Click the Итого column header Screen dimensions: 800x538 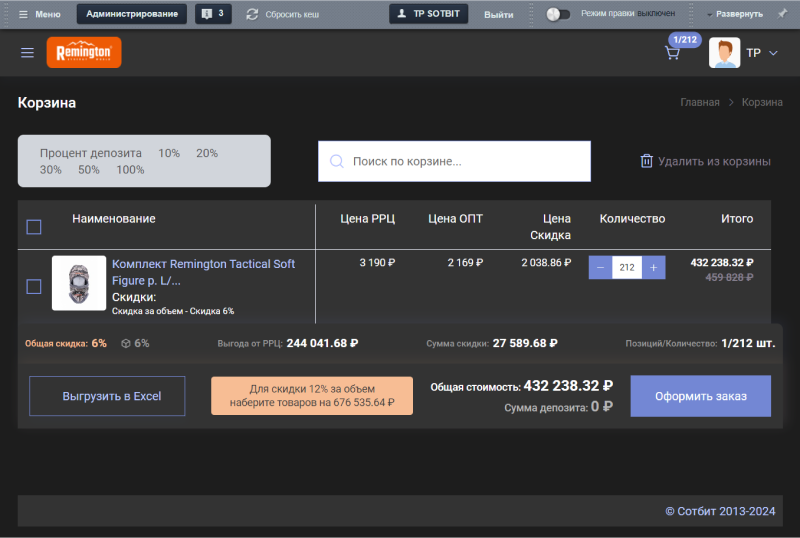(737, 218)
